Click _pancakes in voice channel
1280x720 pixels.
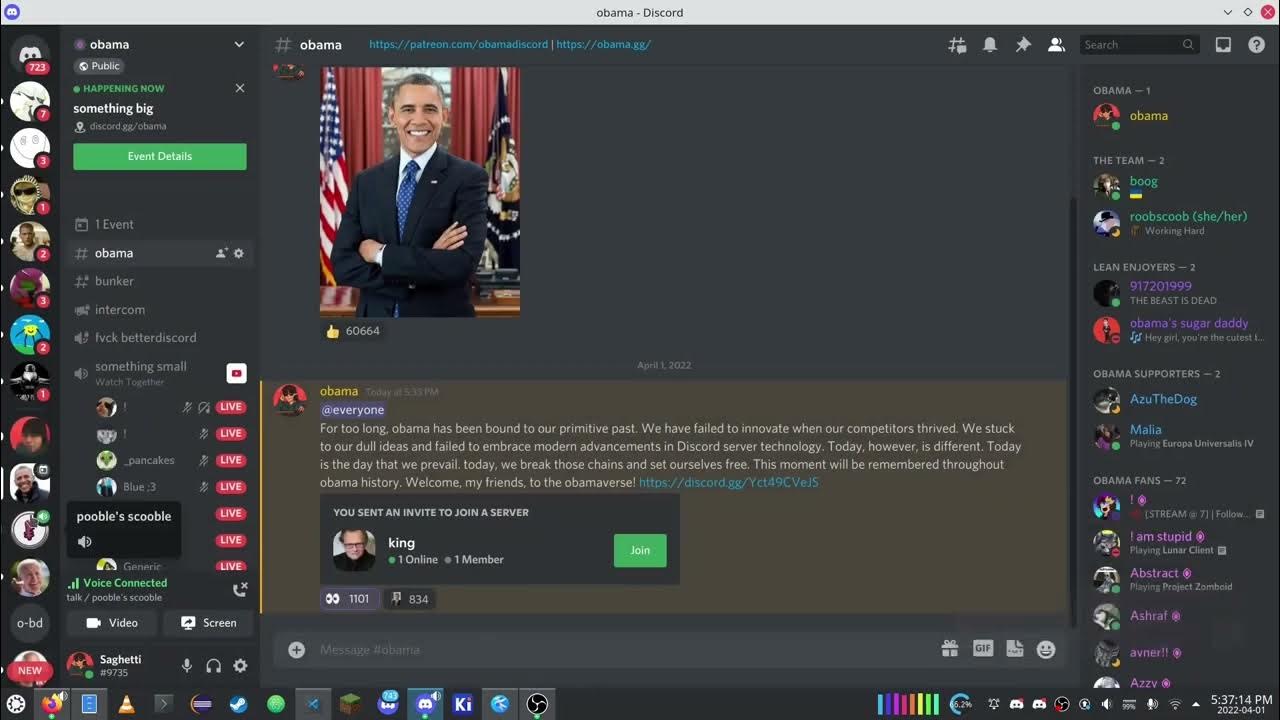(x=149, y=460)
